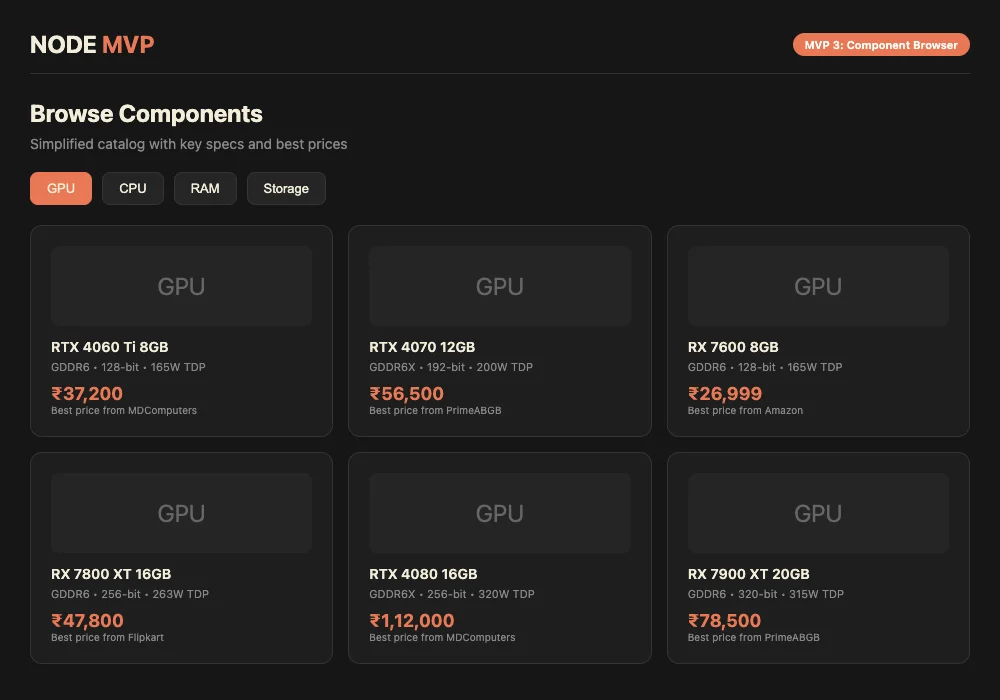Click Flipkart link under RX 7800 XT
The height and width of the screenshot is (700, 1000).
pyautogui.click(x=107, y=637)
